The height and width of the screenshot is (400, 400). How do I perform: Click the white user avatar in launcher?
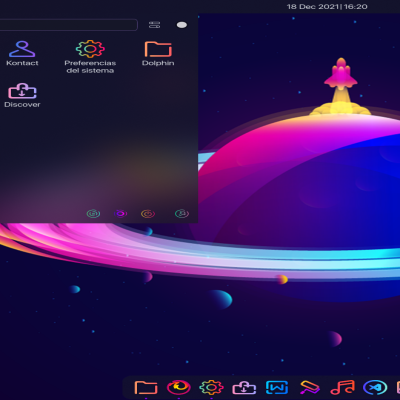point(182,25)
